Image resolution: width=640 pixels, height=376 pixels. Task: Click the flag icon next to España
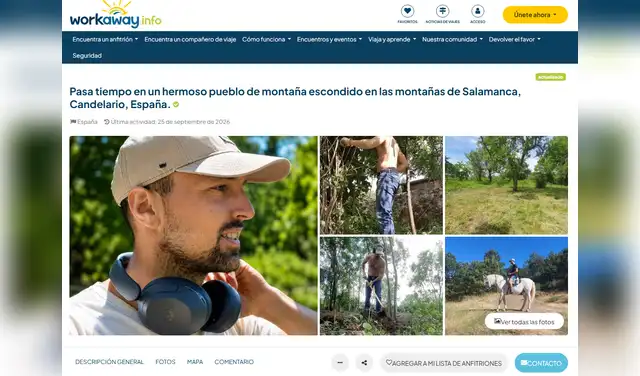[x=73, y=122]
